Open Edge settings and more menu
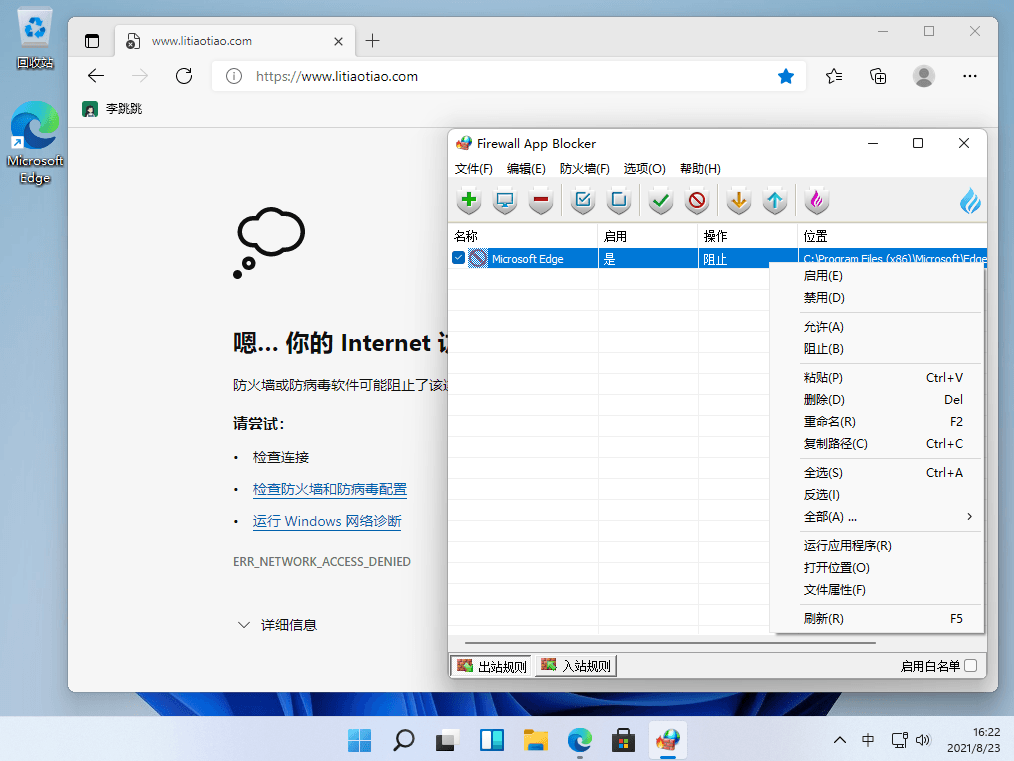Screen dimensions: 1014x761 [969, 76]
